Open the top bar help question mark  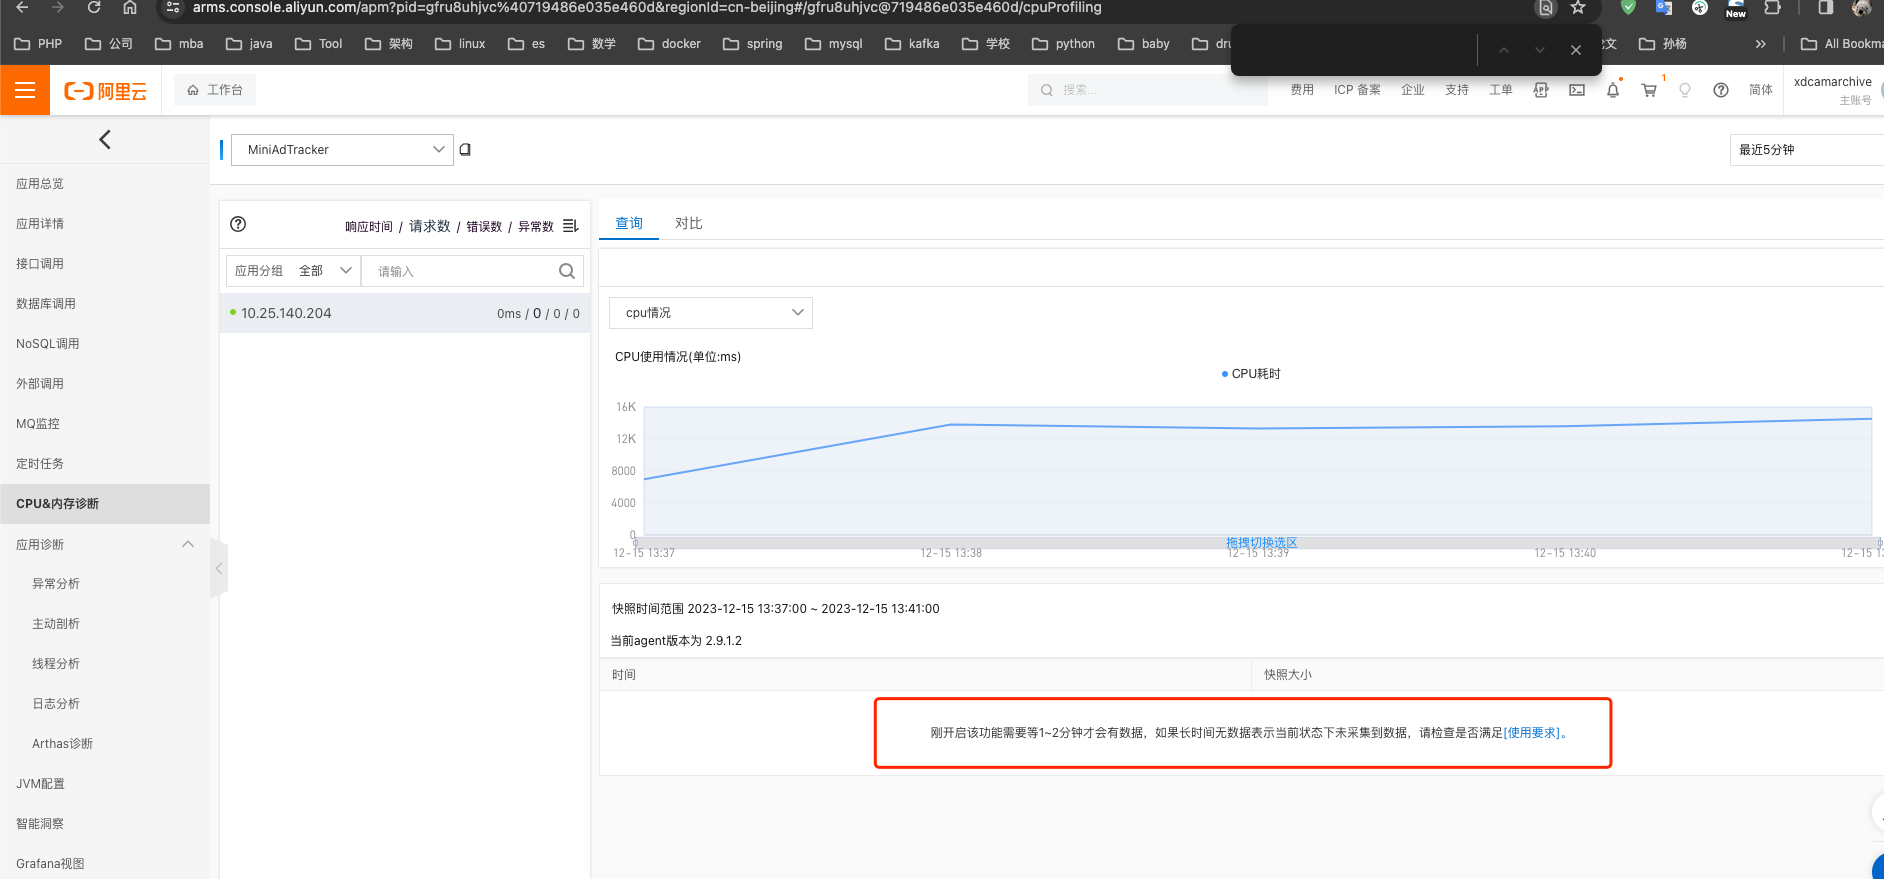pos(1721,90)
